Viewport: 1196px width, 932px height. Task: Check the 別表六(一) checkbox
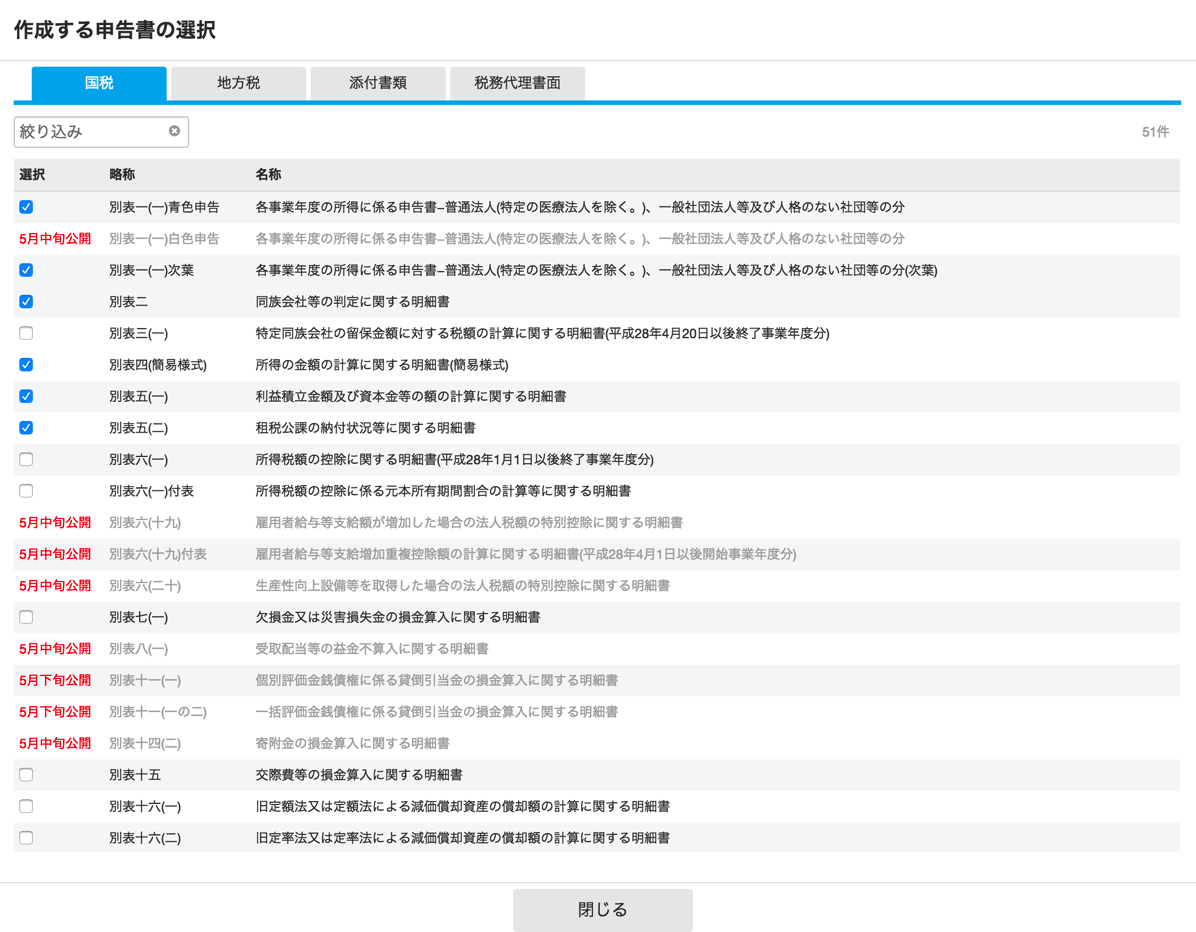[x=26, y=459]
